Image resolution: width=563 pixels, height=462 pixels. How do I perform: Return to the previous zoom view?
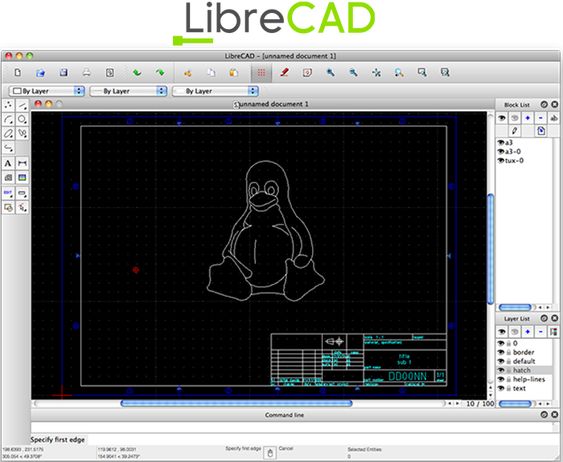(399, 73)
